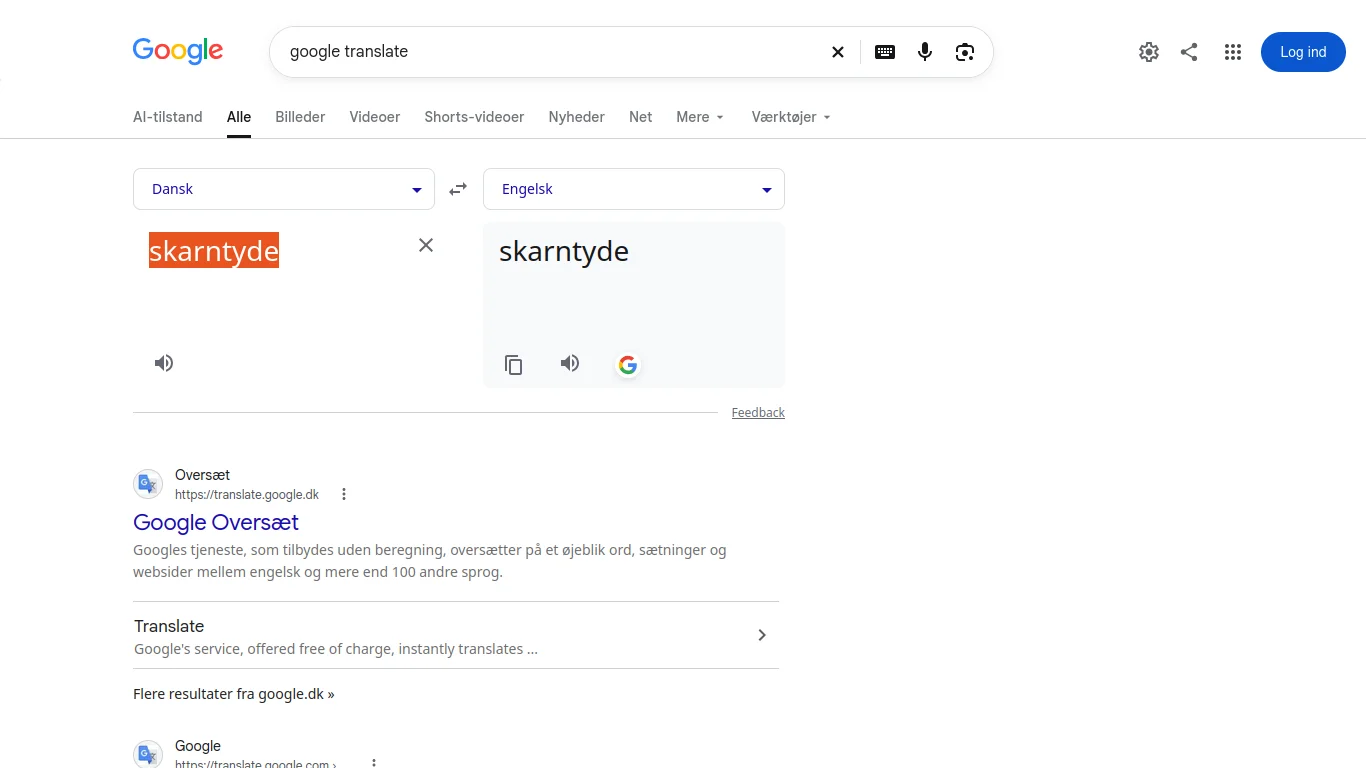
Task: Switch to Billeder tab
Action: (x=300, y=117)
